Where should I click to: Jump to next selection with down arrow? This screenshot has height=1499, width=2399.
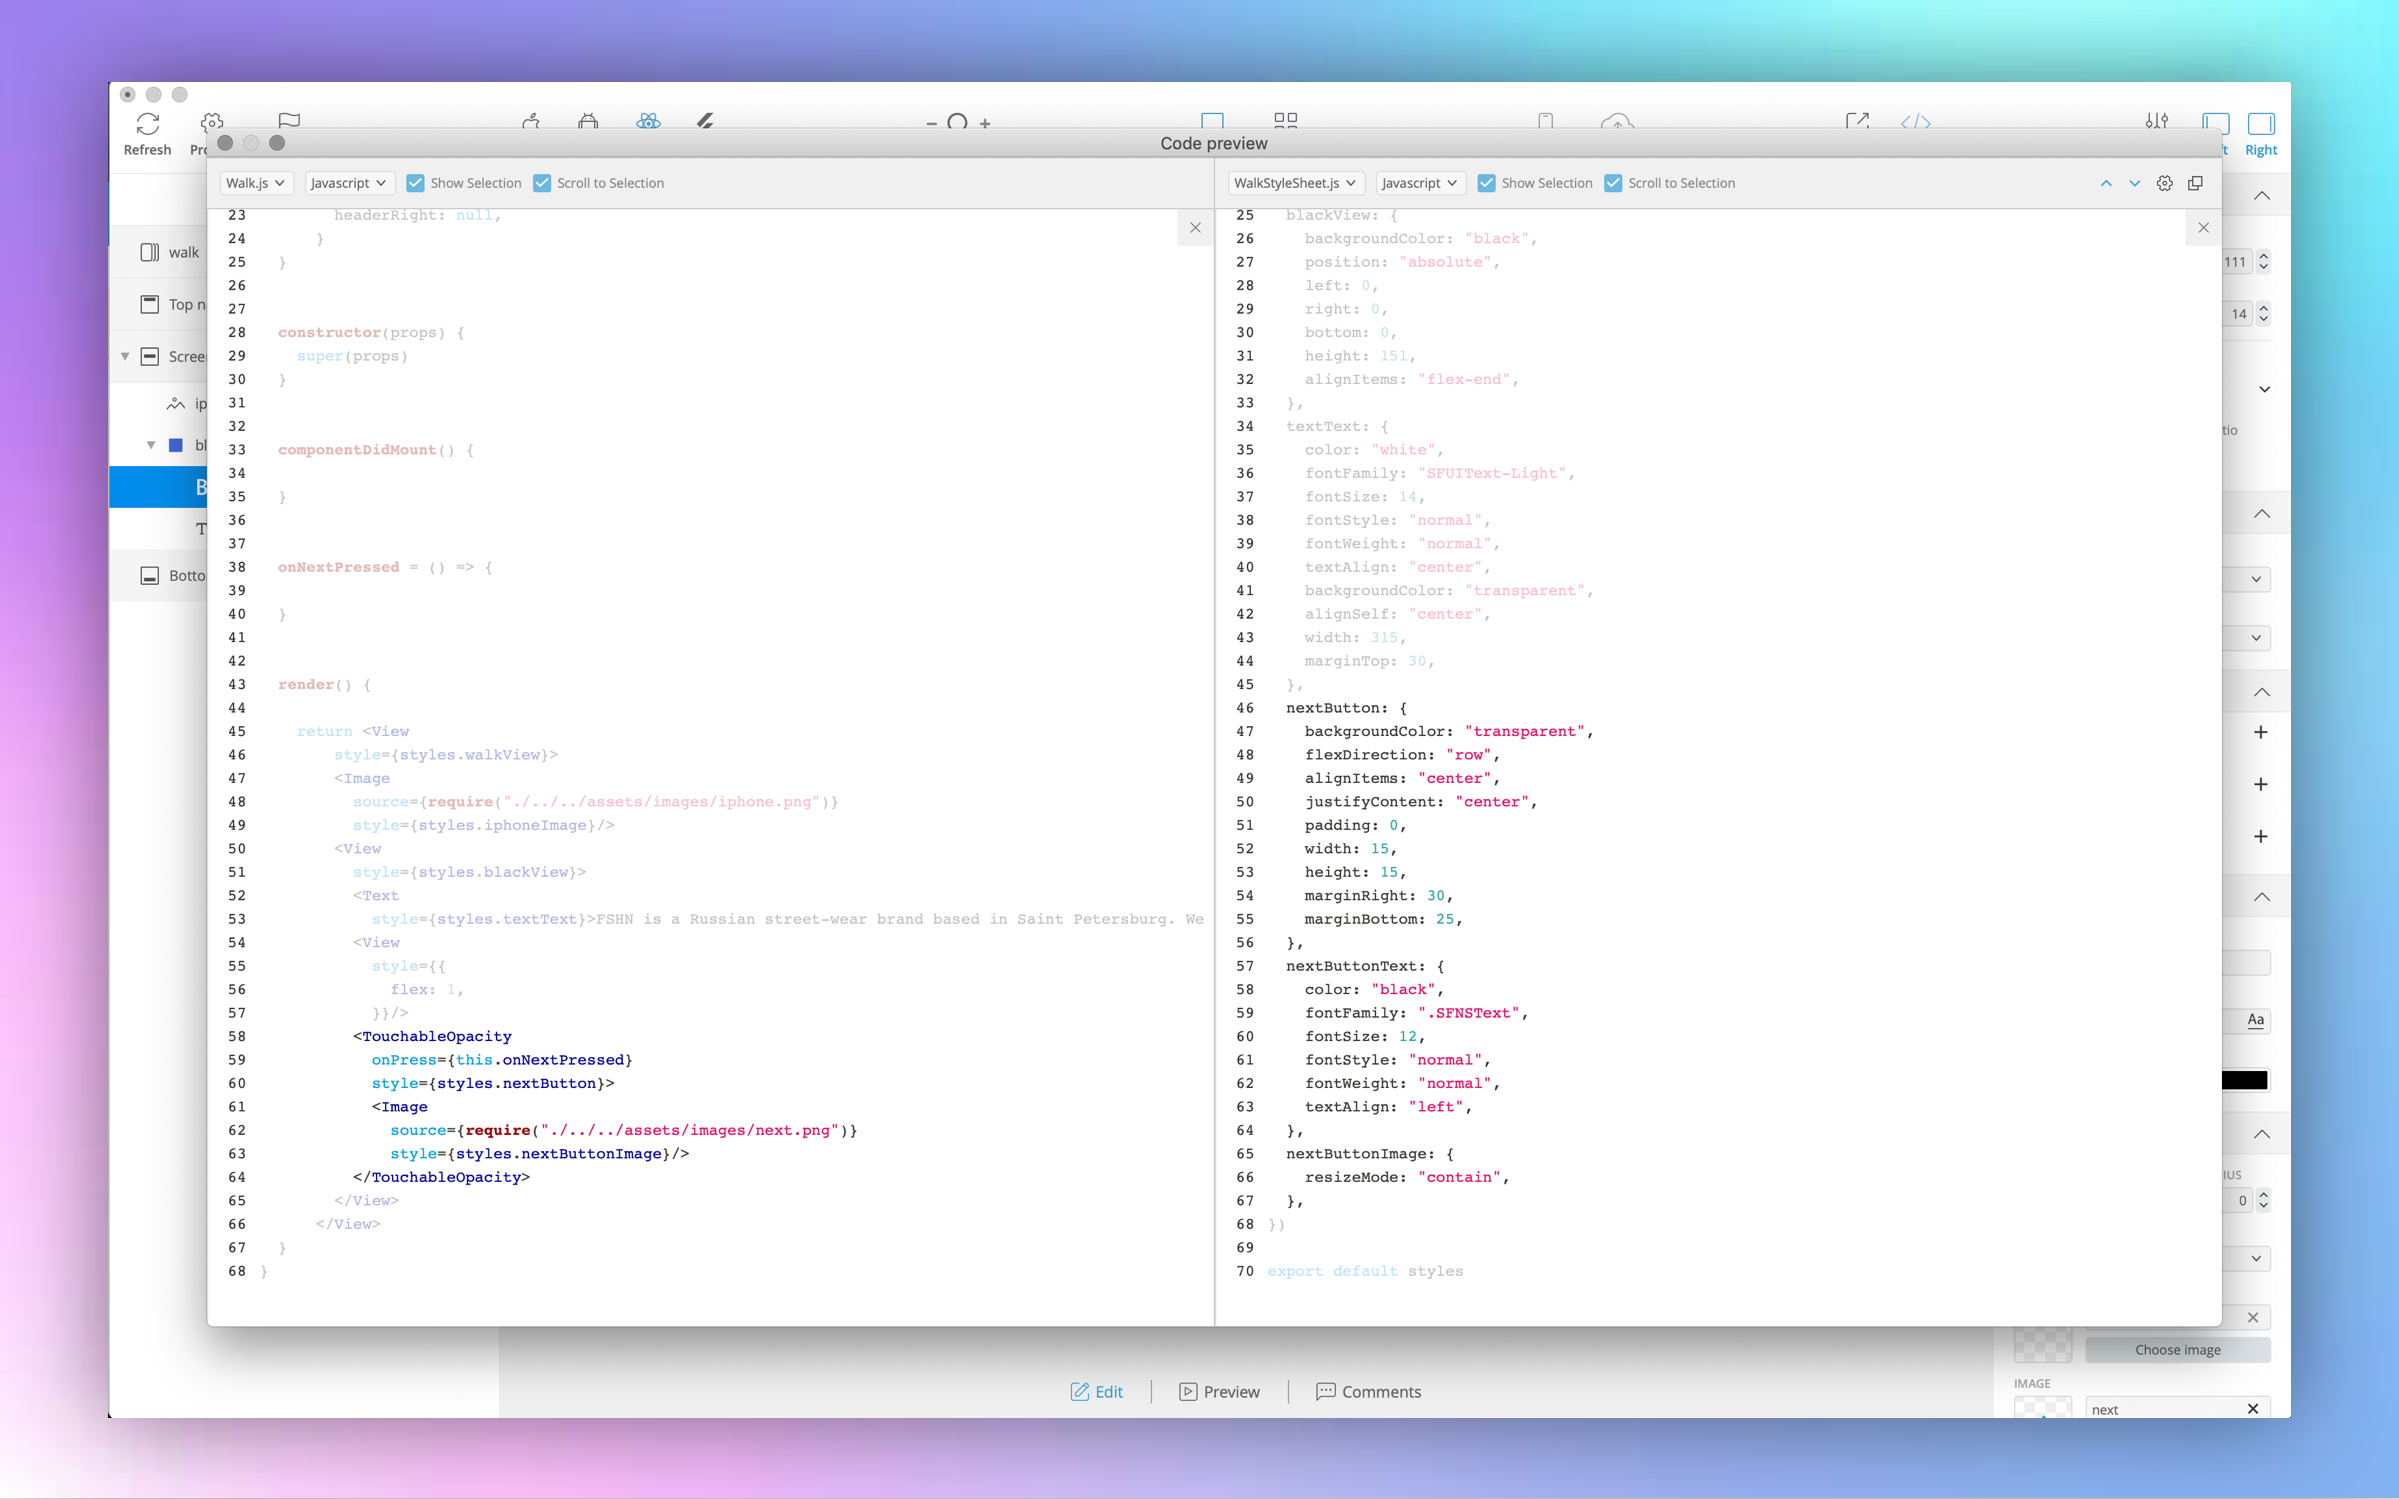2134,183
